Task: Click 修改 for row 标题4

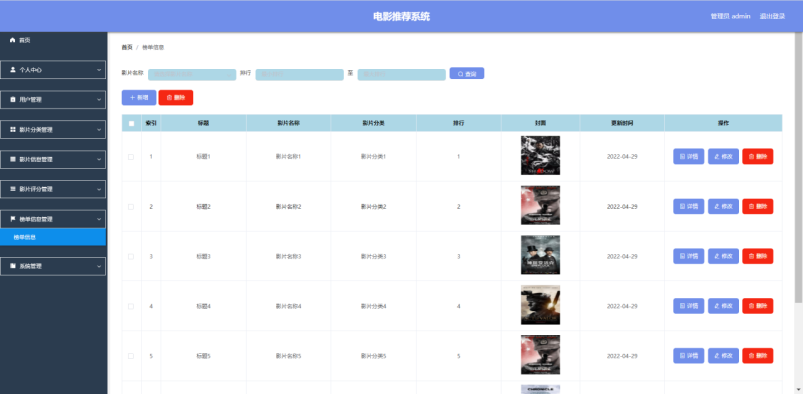Action: point(723,305)
